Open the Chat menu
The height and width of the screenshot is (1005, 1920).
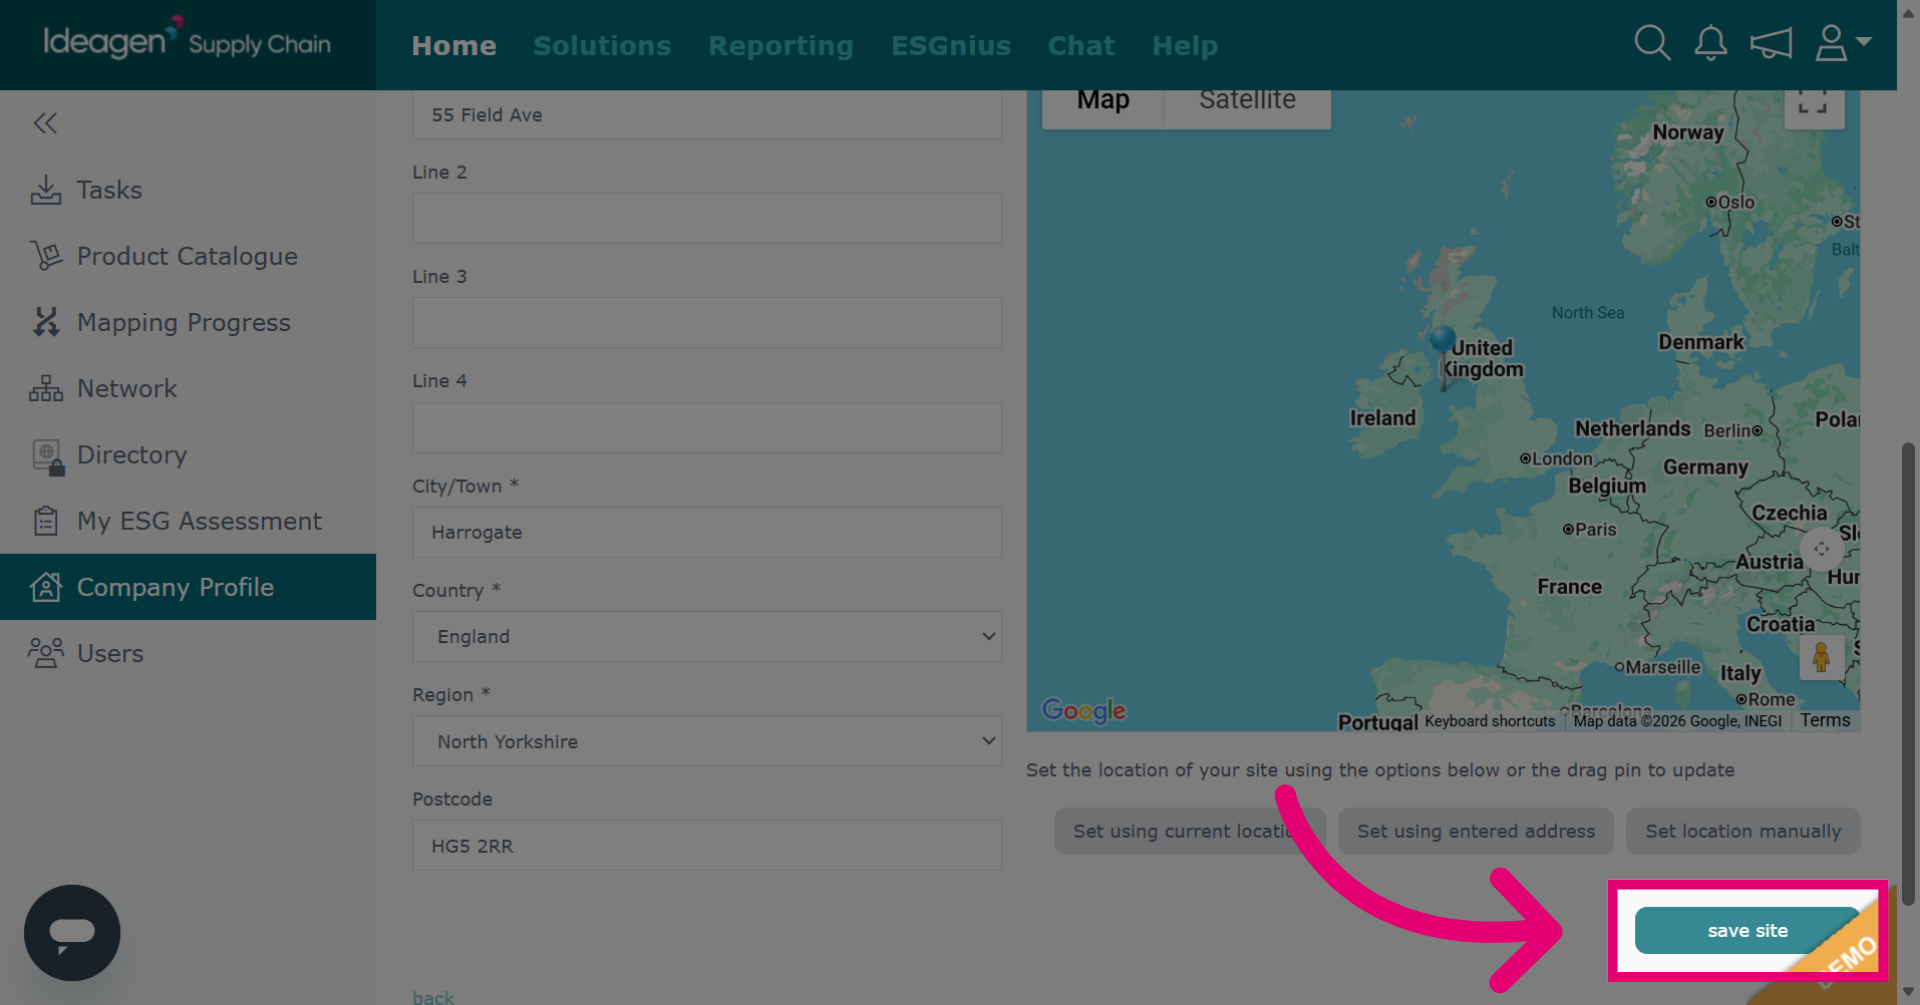tap(1081, 46)
